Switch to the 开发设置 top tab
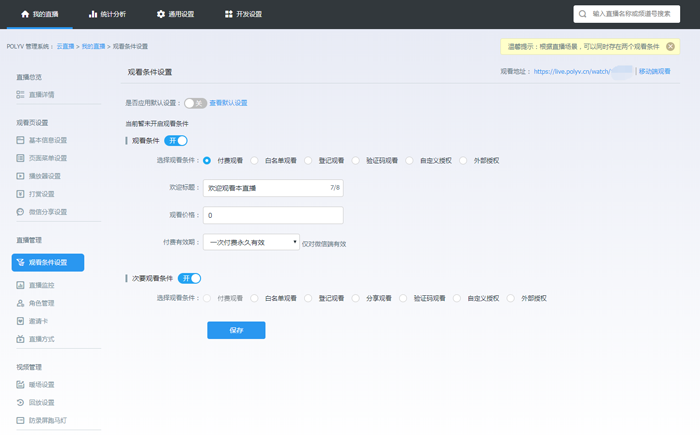Image resolution: width=700 pixels, height=435 pixels. tap(242, 14)
